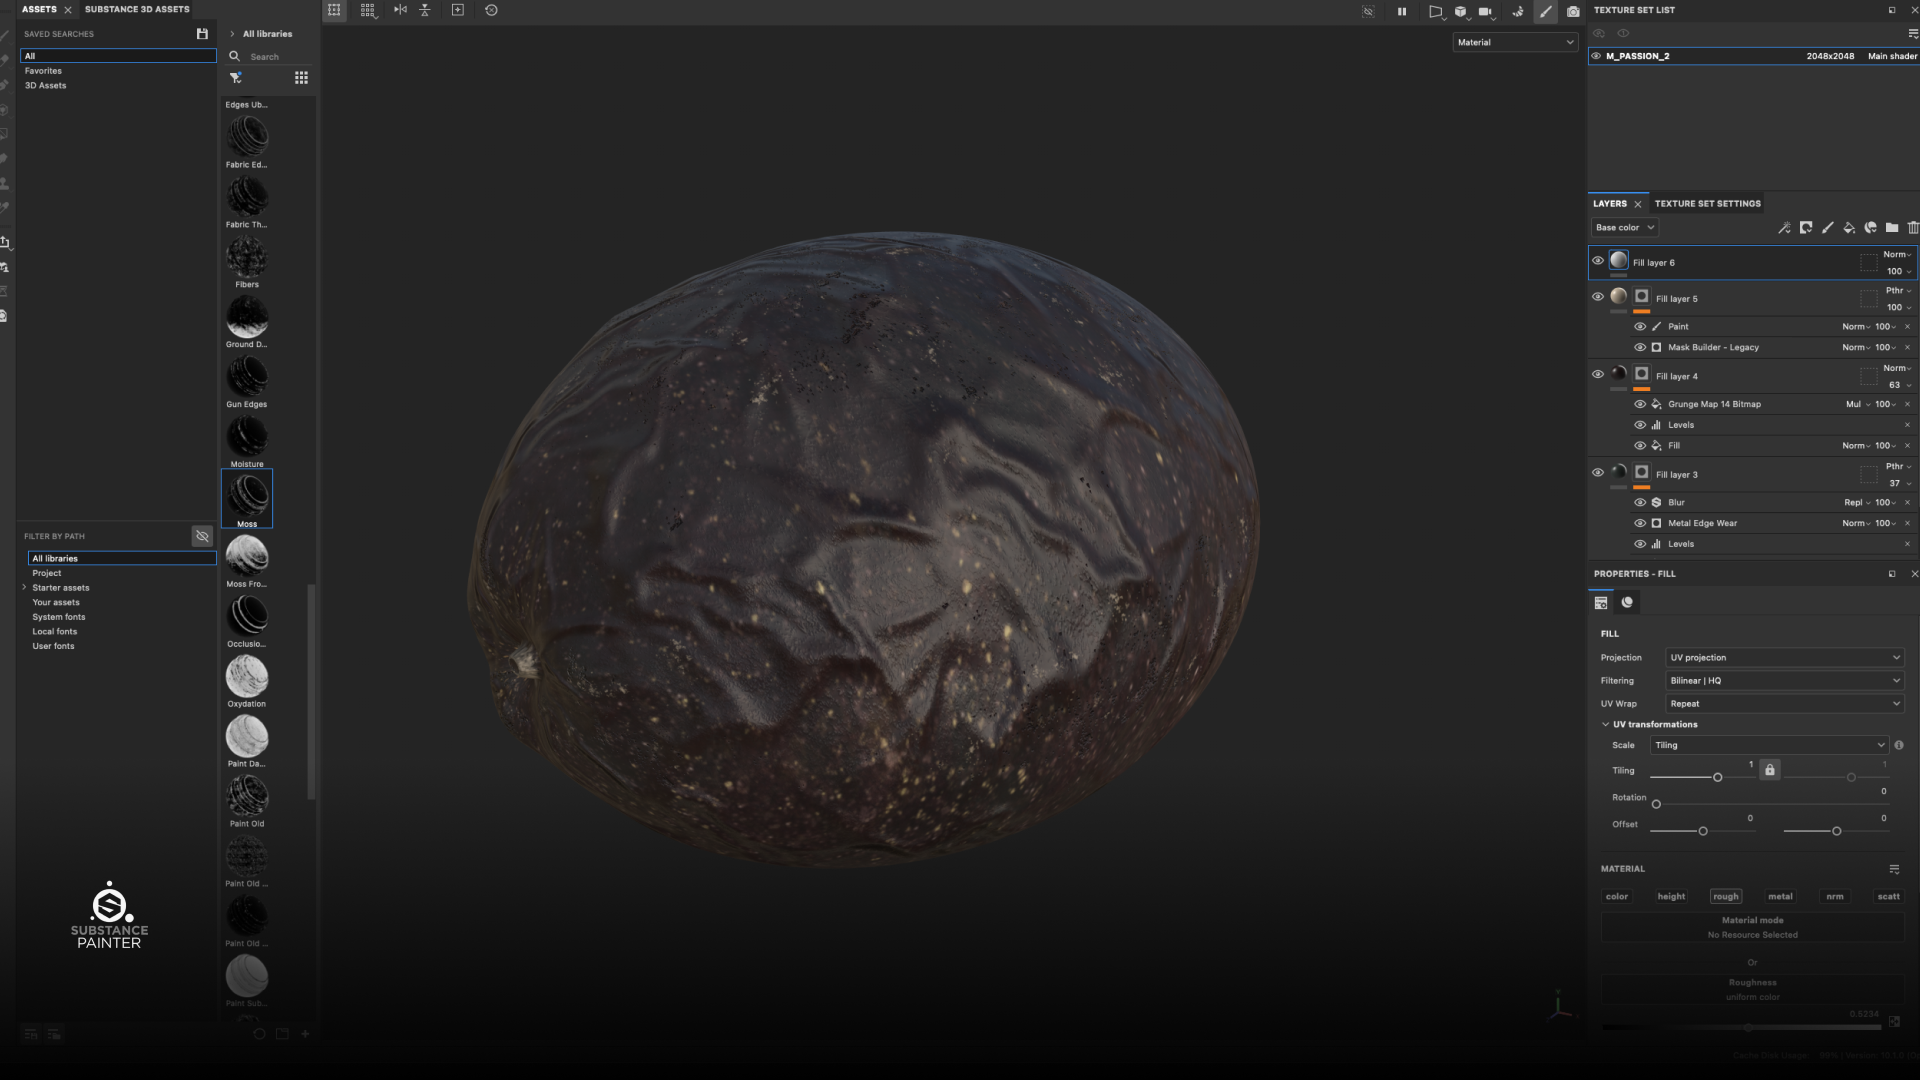Save the current search with the disk icon
The image size is (1920, 1080).
(202, 34)
